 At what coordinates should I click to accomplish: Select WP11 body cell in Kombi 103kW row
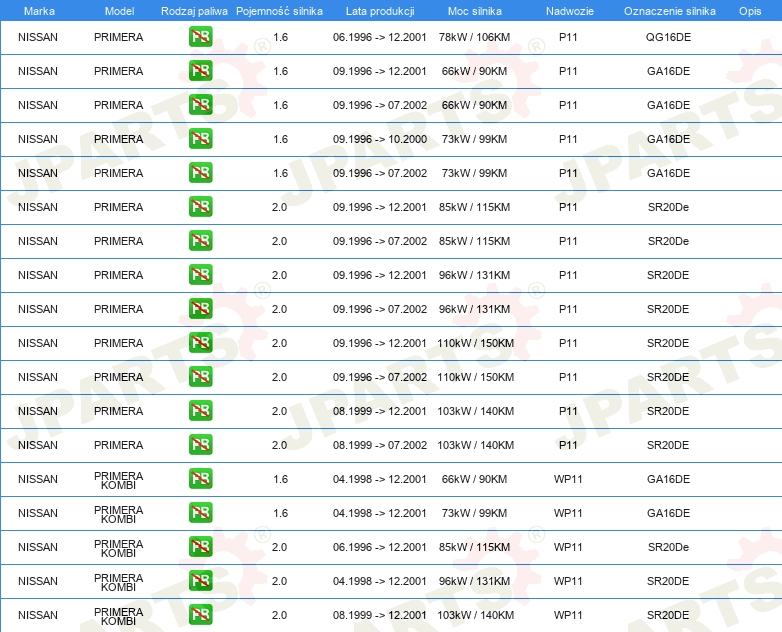pyautogui.click(x=568, y=615)
